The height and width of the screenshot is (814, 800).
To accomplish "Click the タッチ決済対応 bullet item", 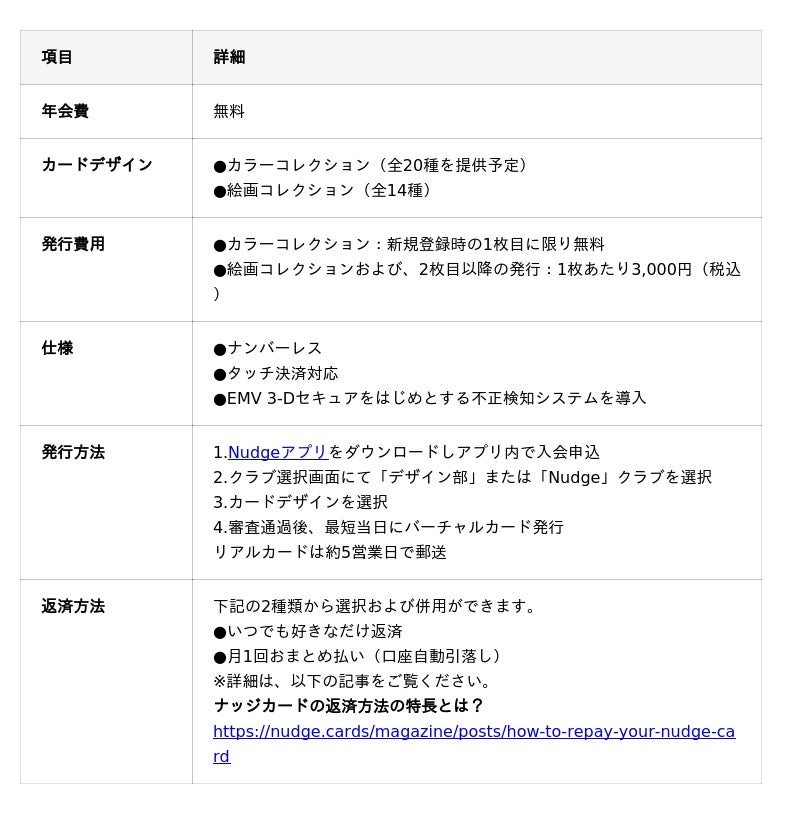I will 276,374.
